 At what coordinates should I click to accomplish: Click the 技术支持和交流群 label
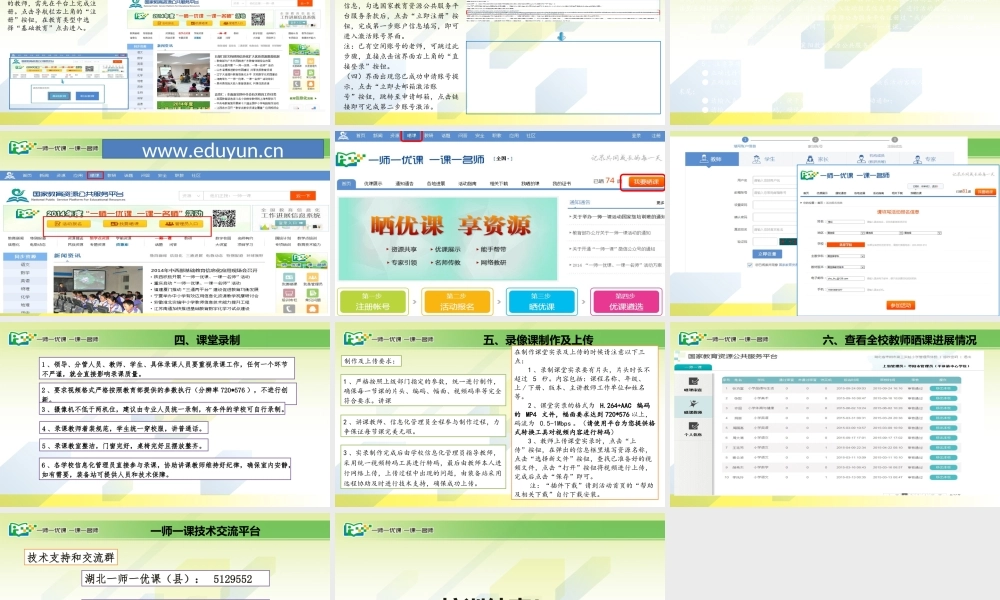(71, 557)
